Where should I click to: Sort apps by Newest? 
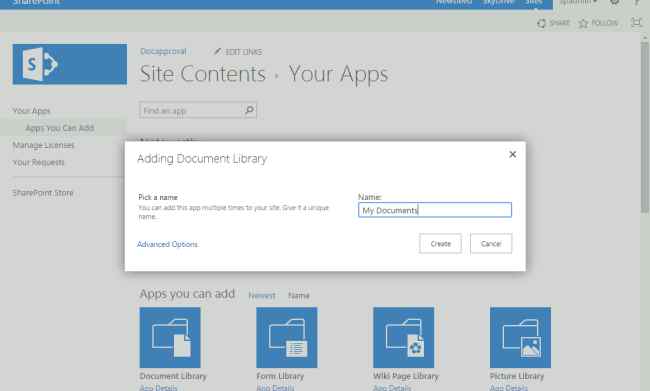pos(262,296)
